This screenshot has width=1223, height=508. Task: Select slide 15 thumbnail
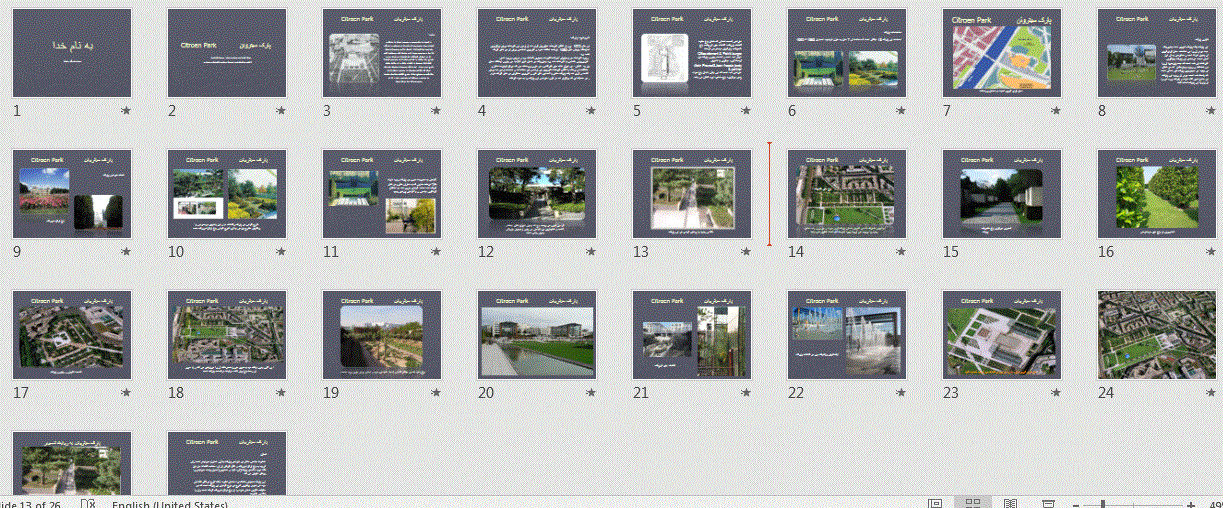point(1002,194)
